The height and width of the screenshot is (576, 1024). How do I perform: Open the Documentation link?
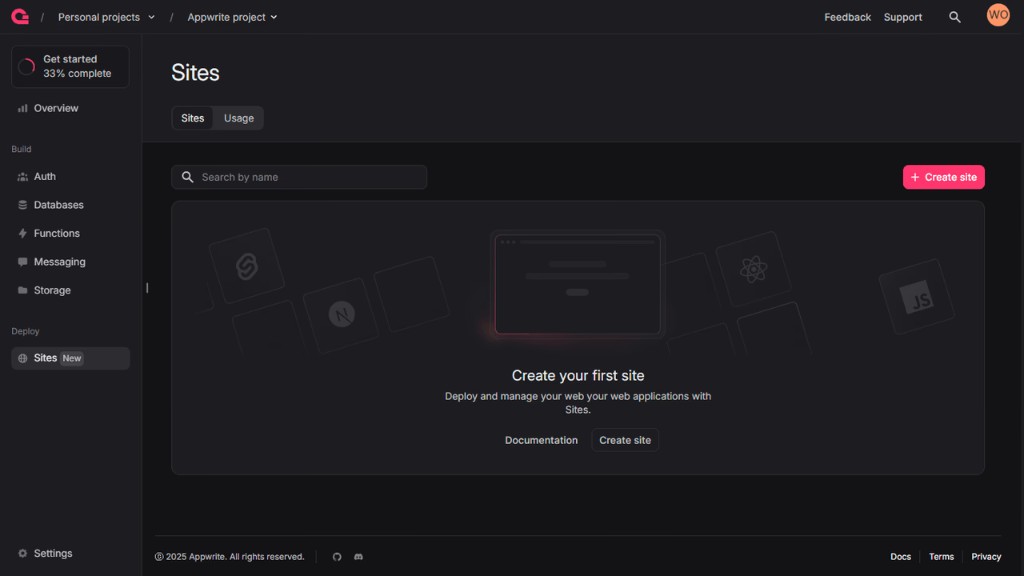(541, 440)
